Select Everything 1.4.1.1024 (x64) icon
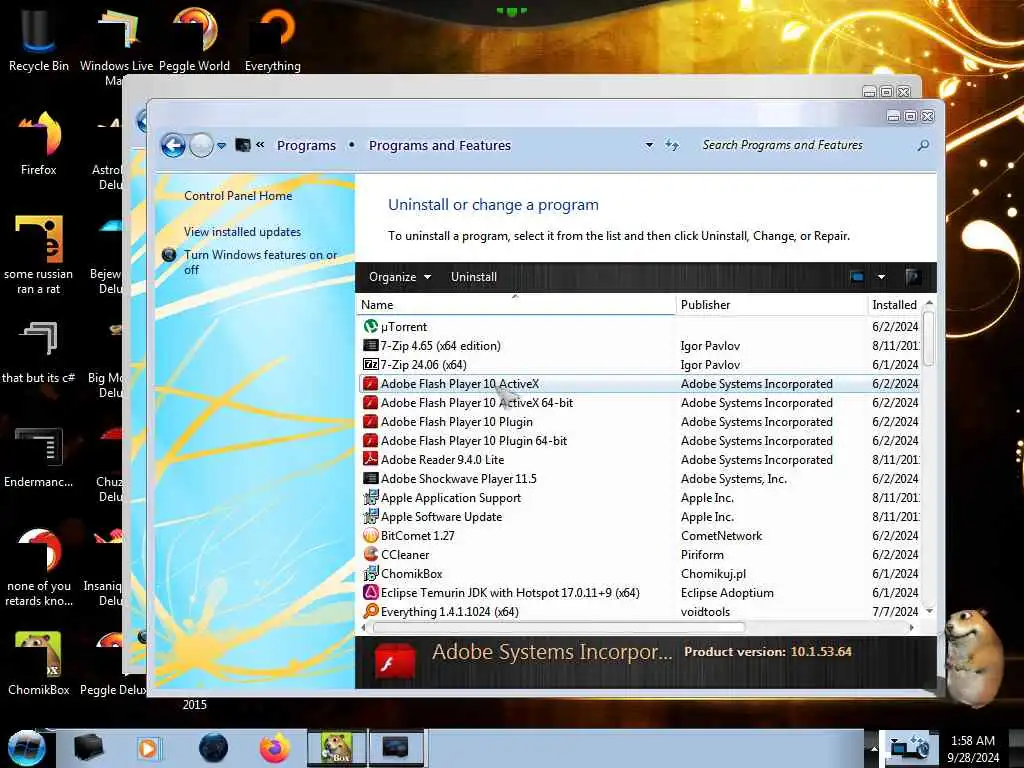 point(370,611)
